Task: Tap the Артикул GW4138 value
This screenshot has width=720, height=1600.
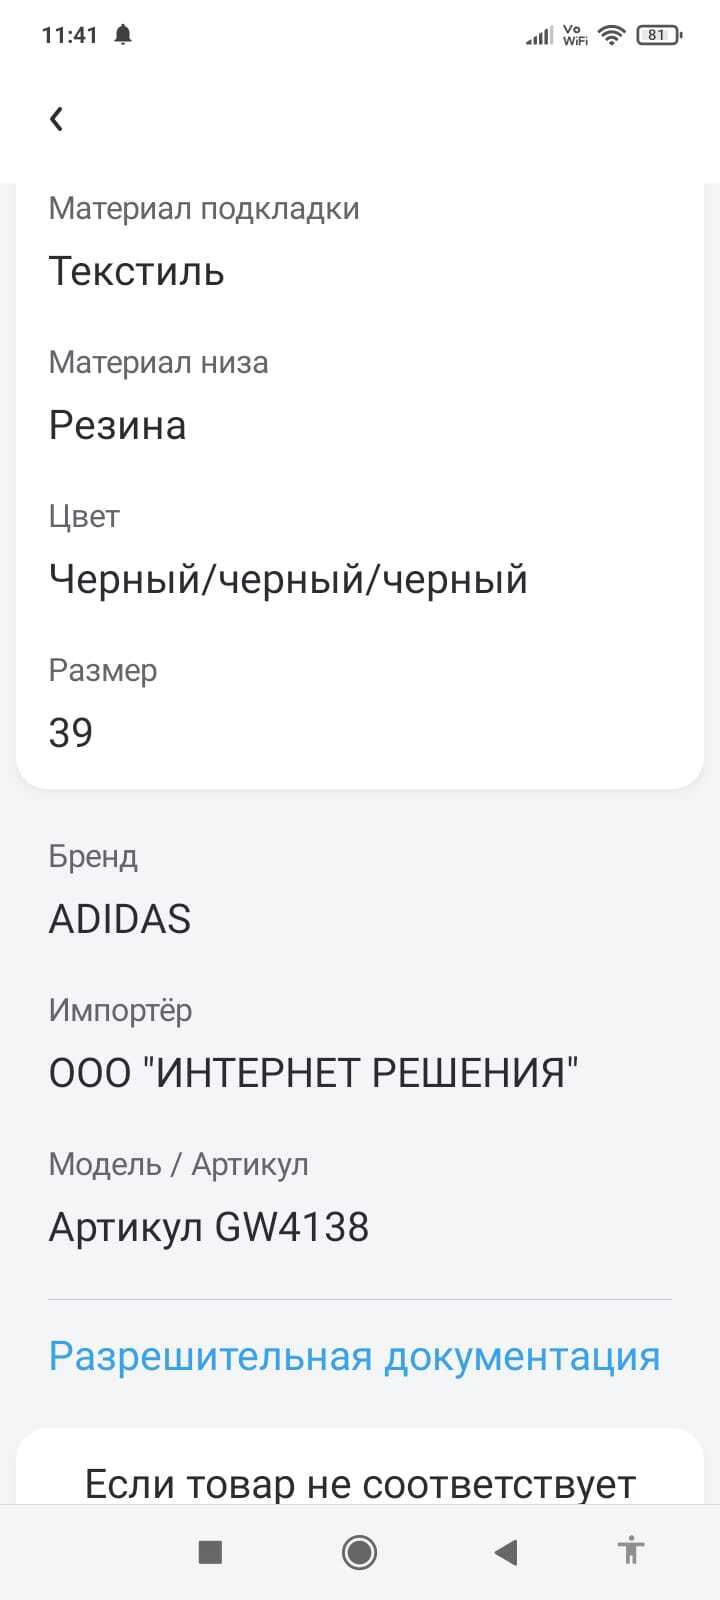Action: [209, 1227]
